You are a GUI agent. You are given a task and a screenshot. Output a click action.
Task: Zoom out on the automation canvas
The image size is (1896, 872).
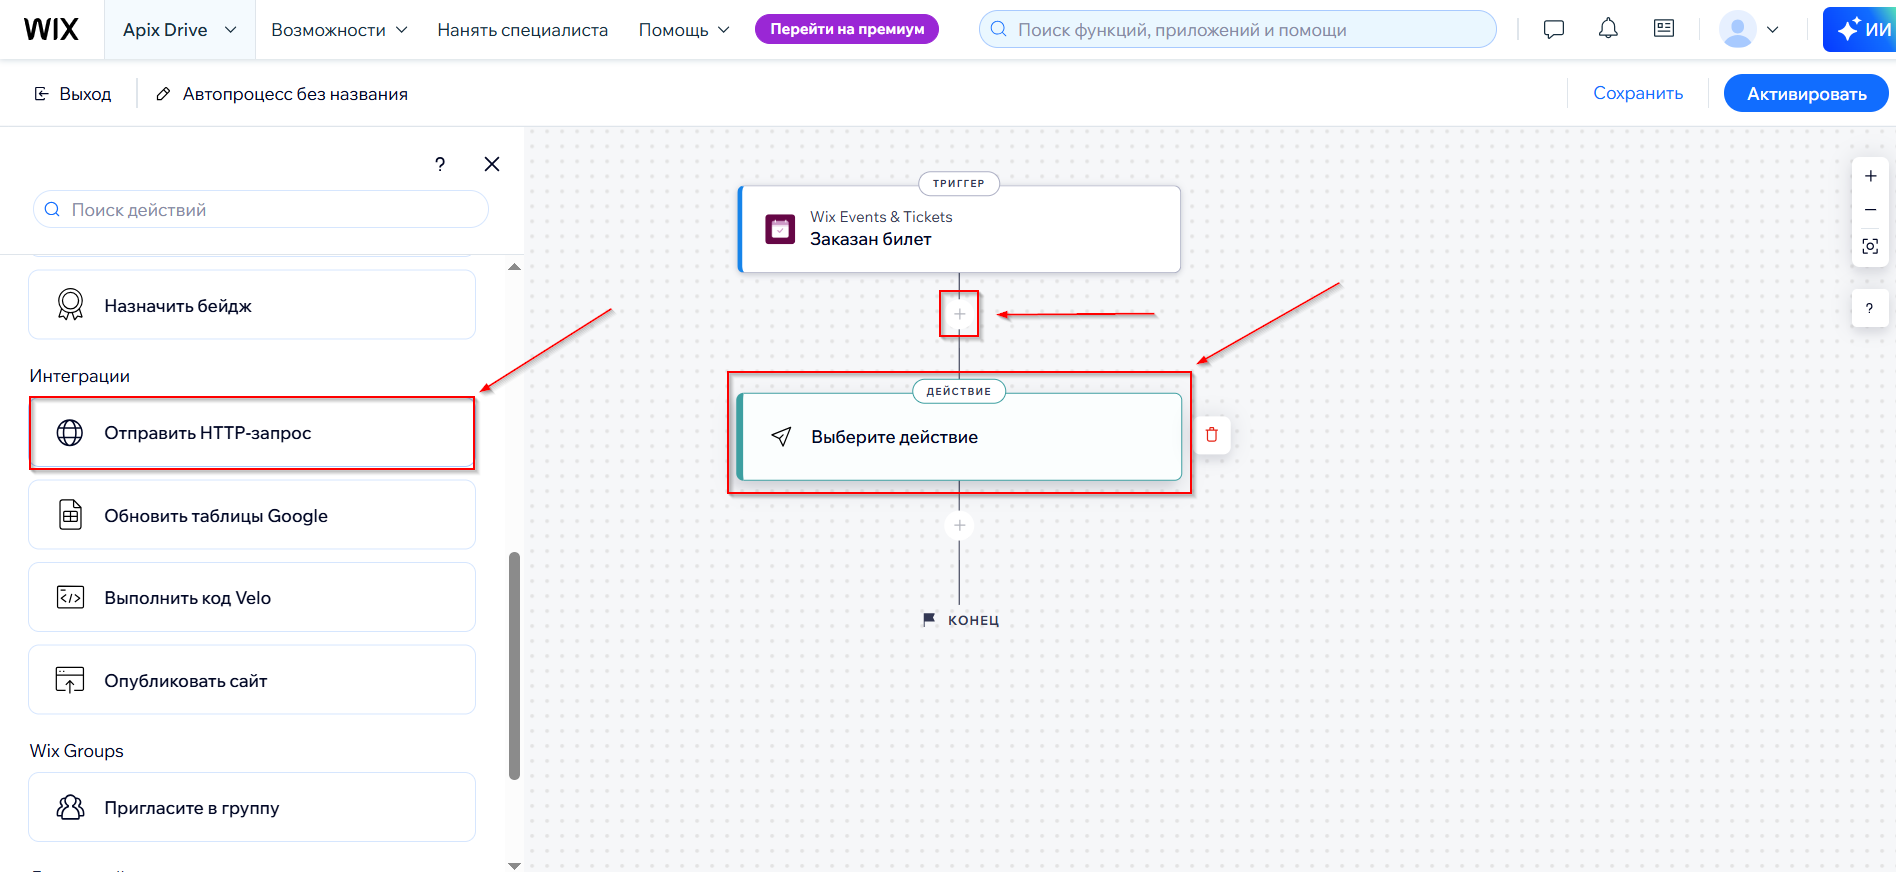(x=1870, y=210)
